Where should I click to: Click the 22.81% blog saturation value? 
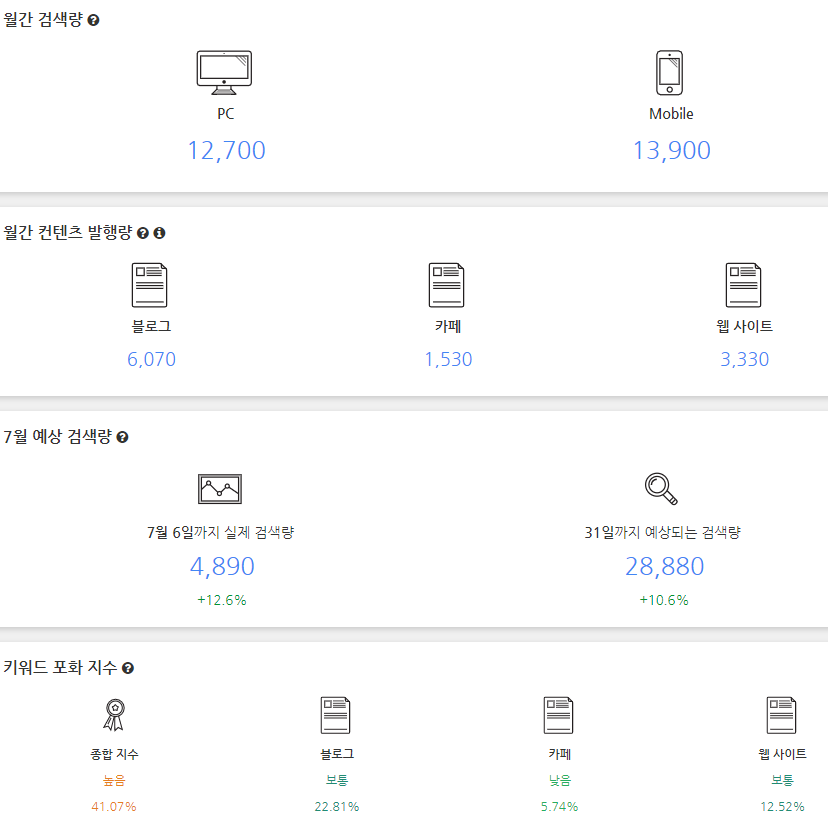pos(337,807)
